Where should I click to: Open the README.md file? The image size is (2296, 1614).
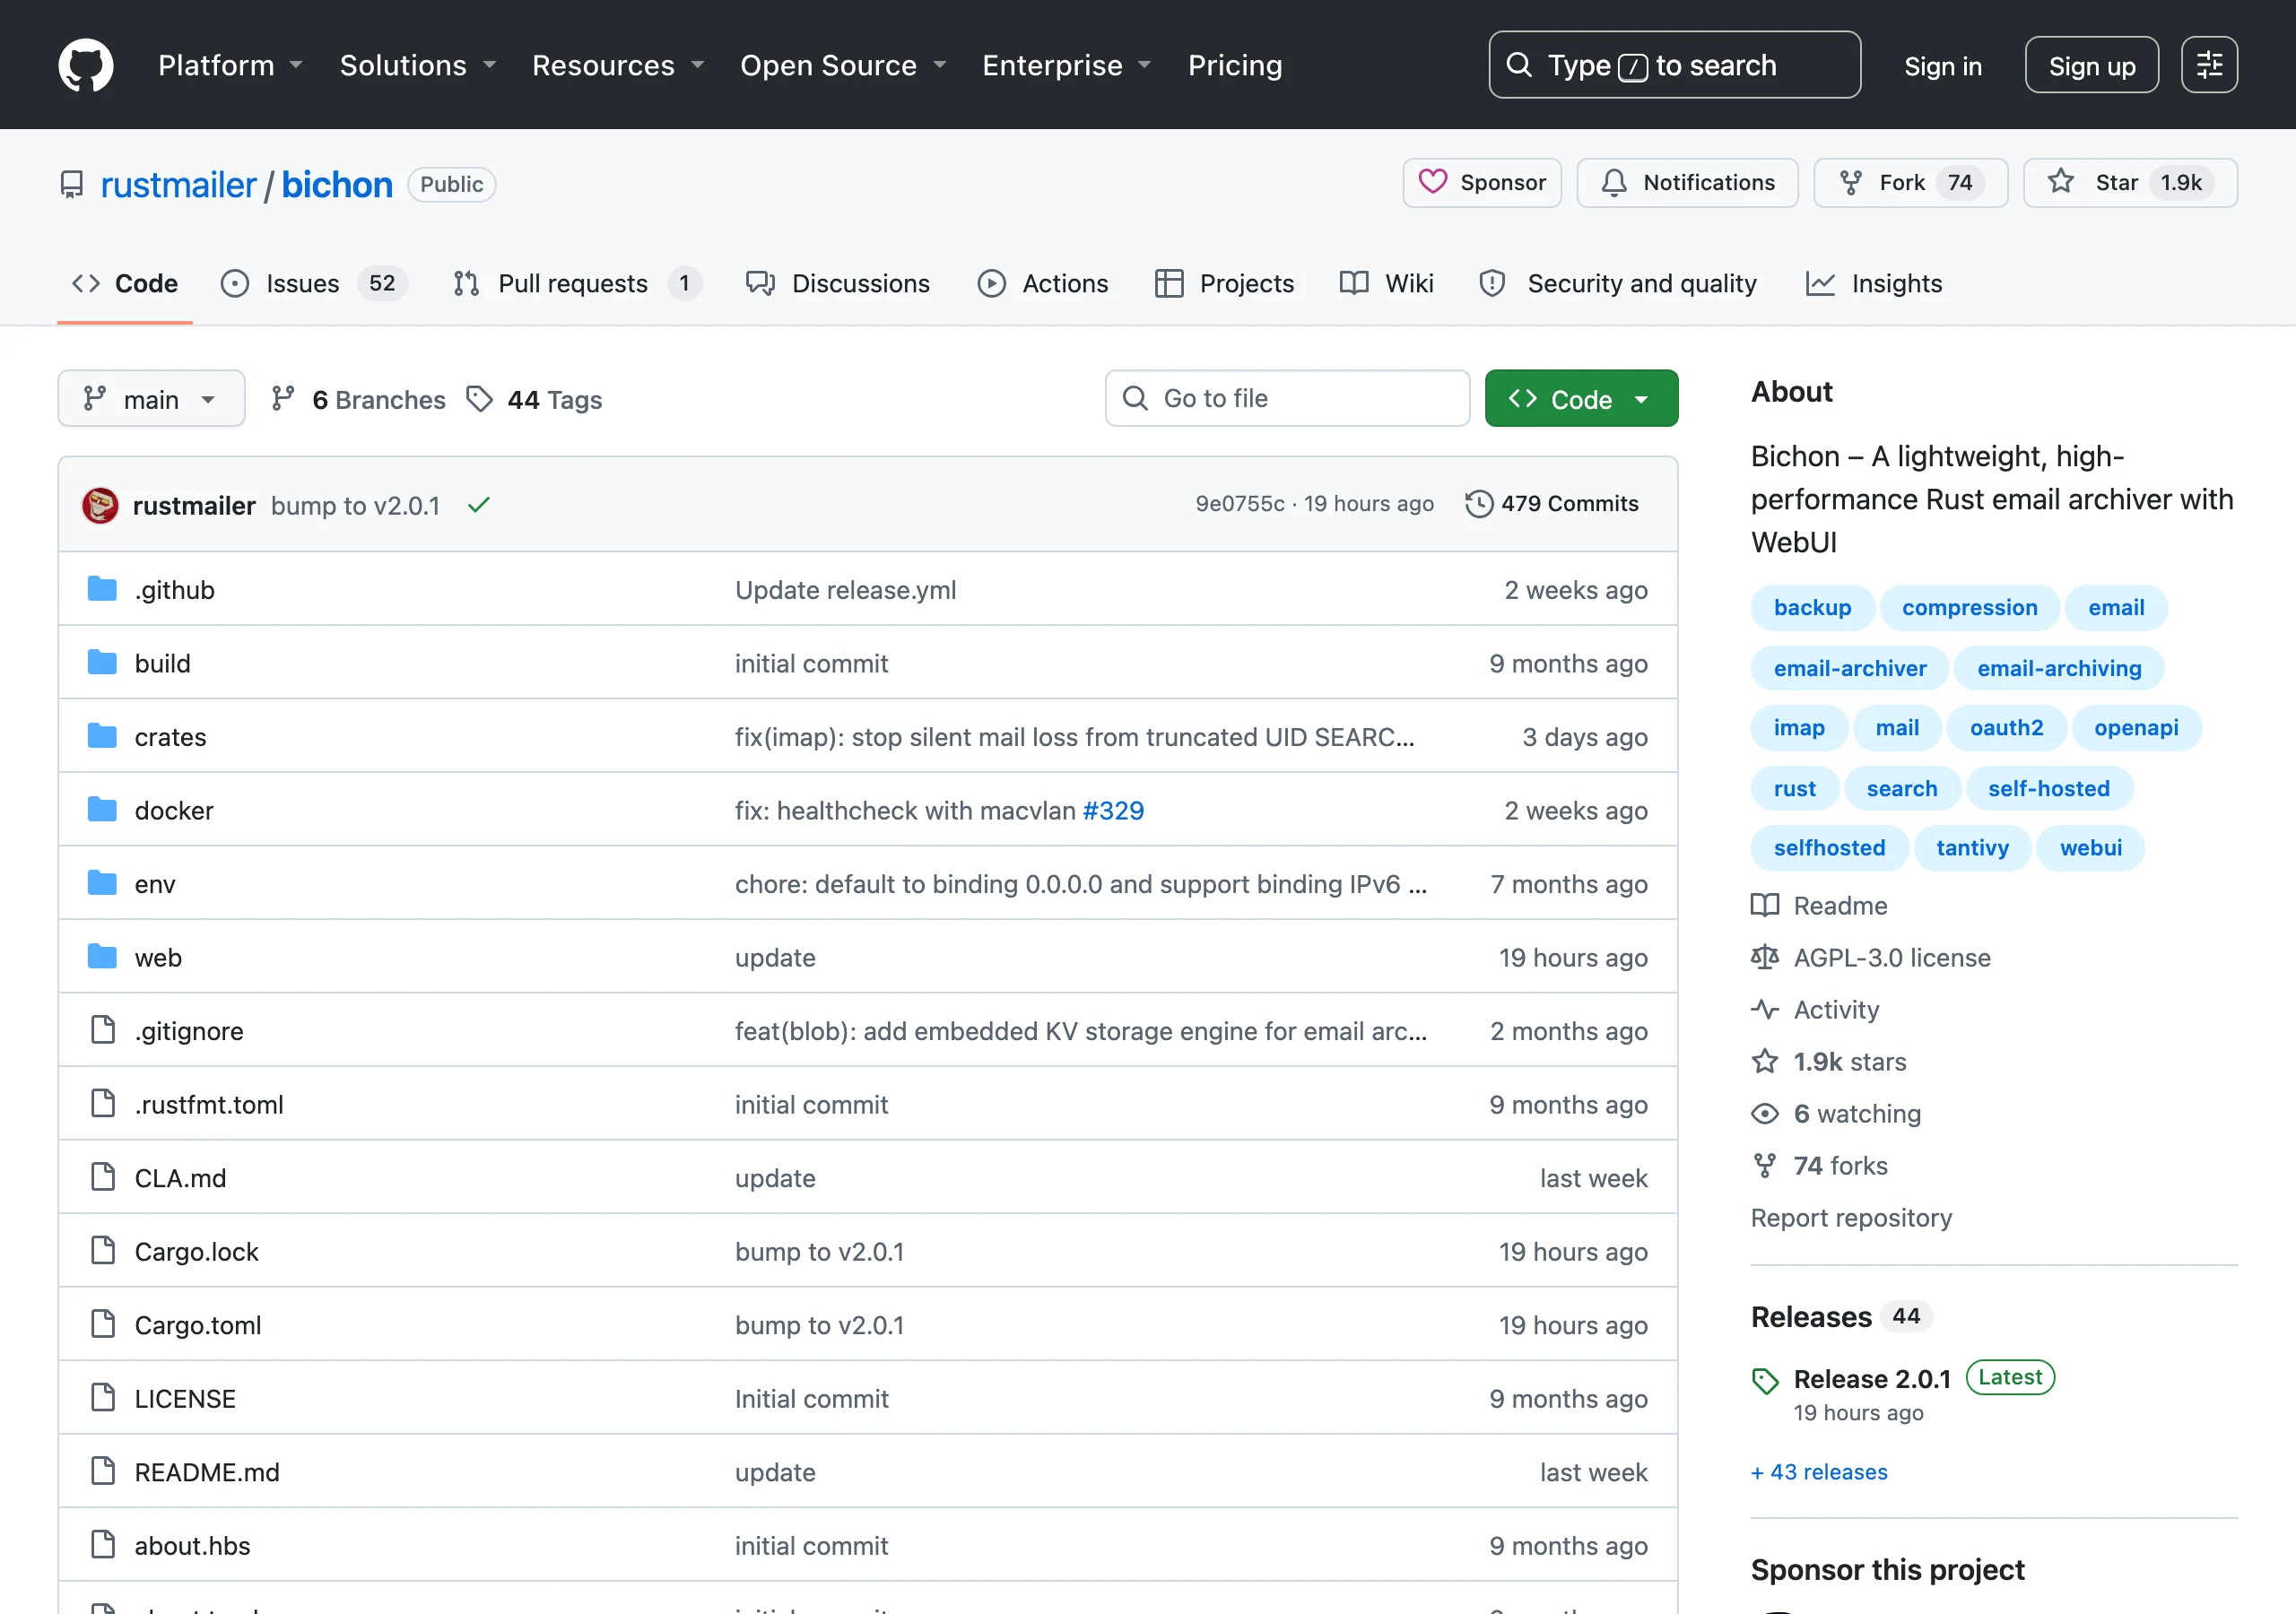click(207, 1472)
